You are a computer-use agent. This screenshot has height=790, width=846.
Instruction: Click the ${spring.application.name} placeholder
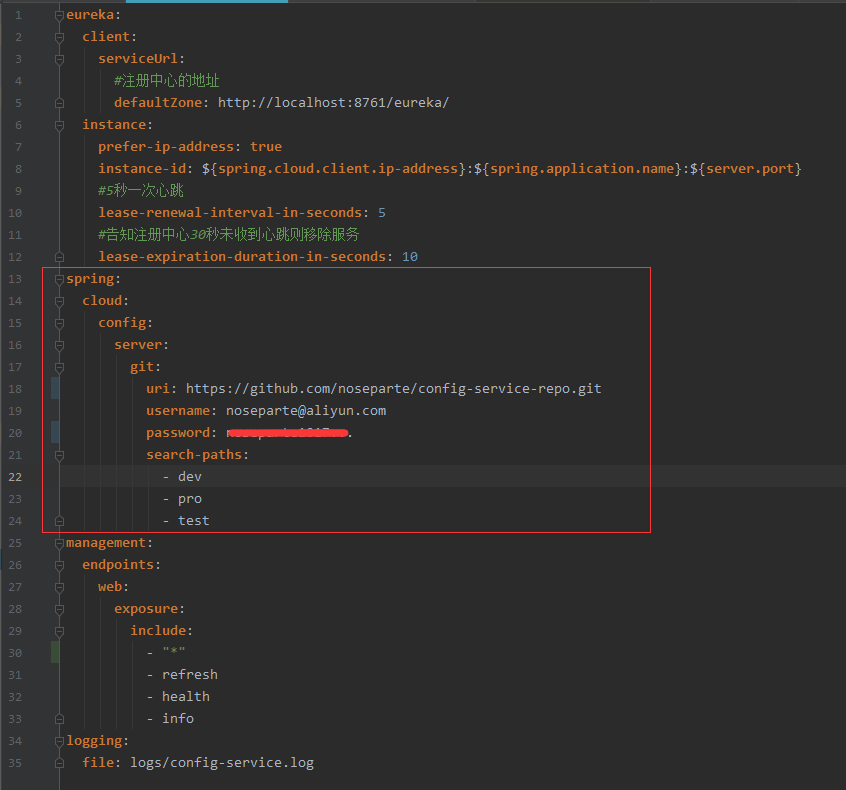pyautogui.click(x=578, y=169)
